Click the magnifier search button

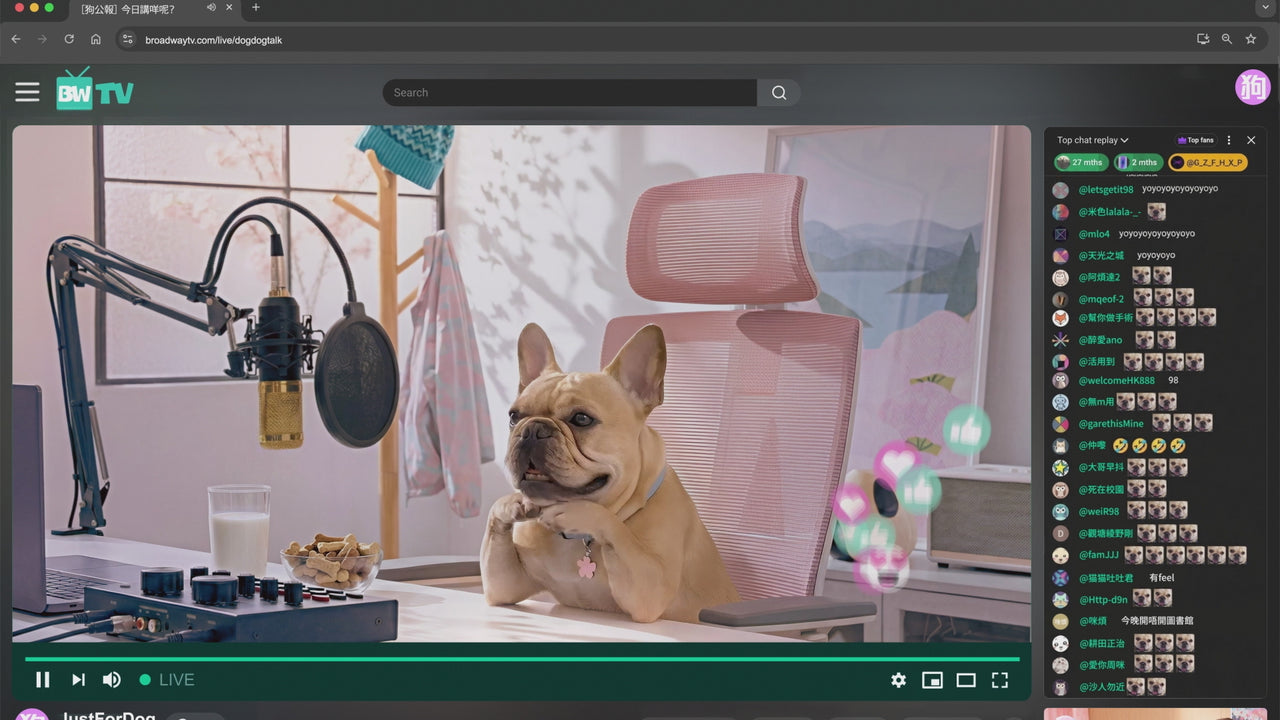point(778,93)
